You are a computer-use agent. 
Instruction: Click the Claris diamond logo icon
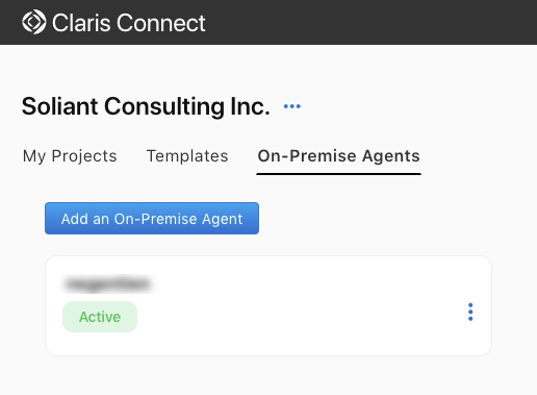point(34,22)
